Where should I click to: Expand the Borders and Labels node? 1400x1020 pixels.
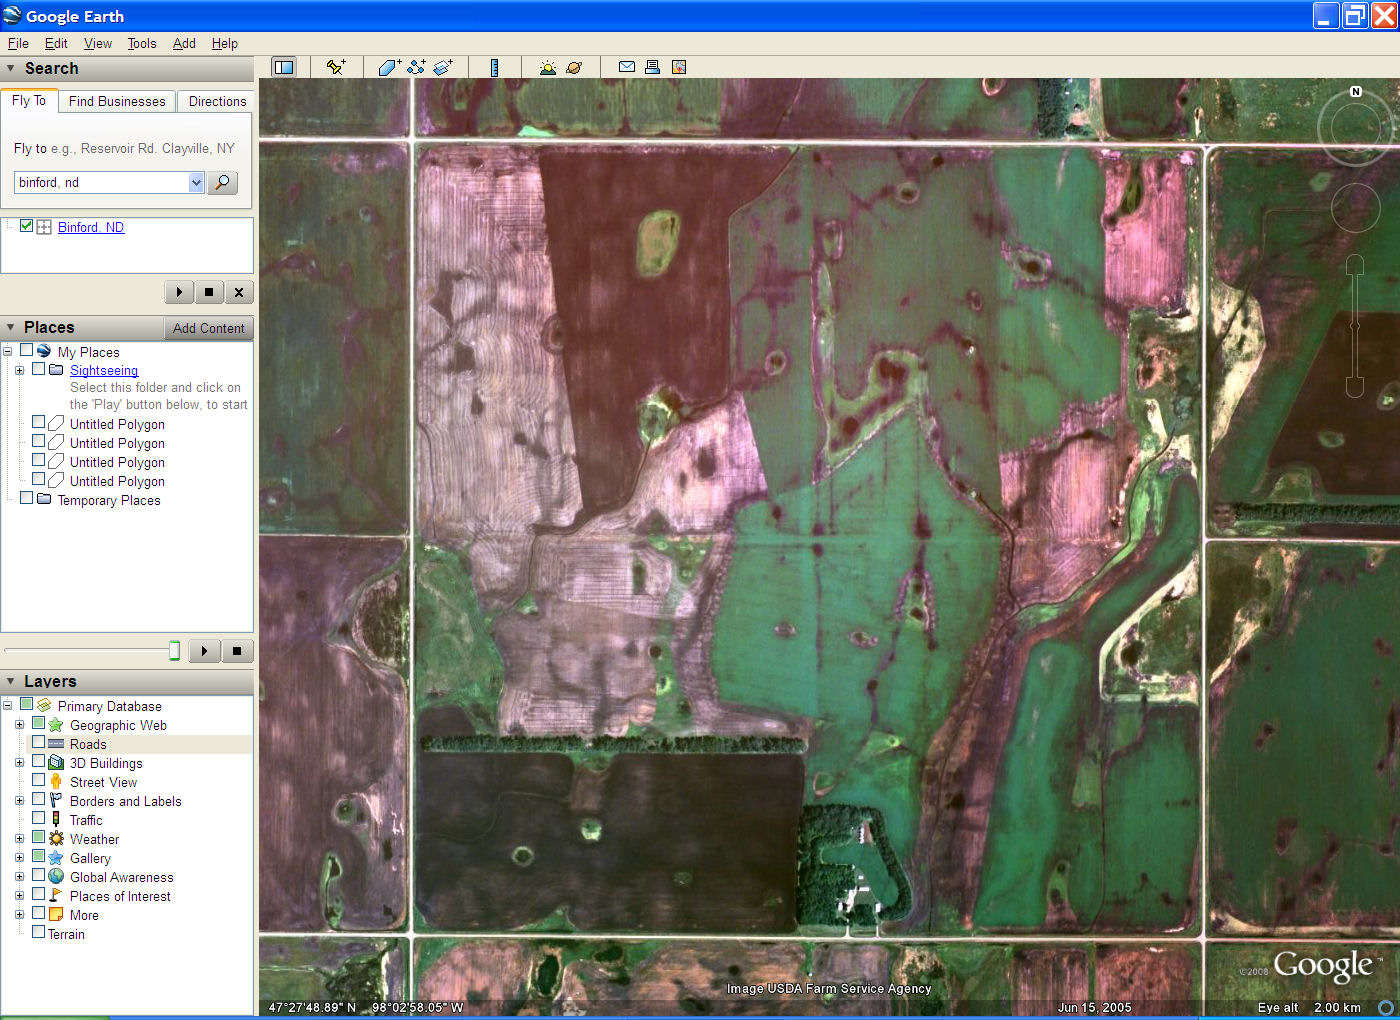[x=19, y=801]
